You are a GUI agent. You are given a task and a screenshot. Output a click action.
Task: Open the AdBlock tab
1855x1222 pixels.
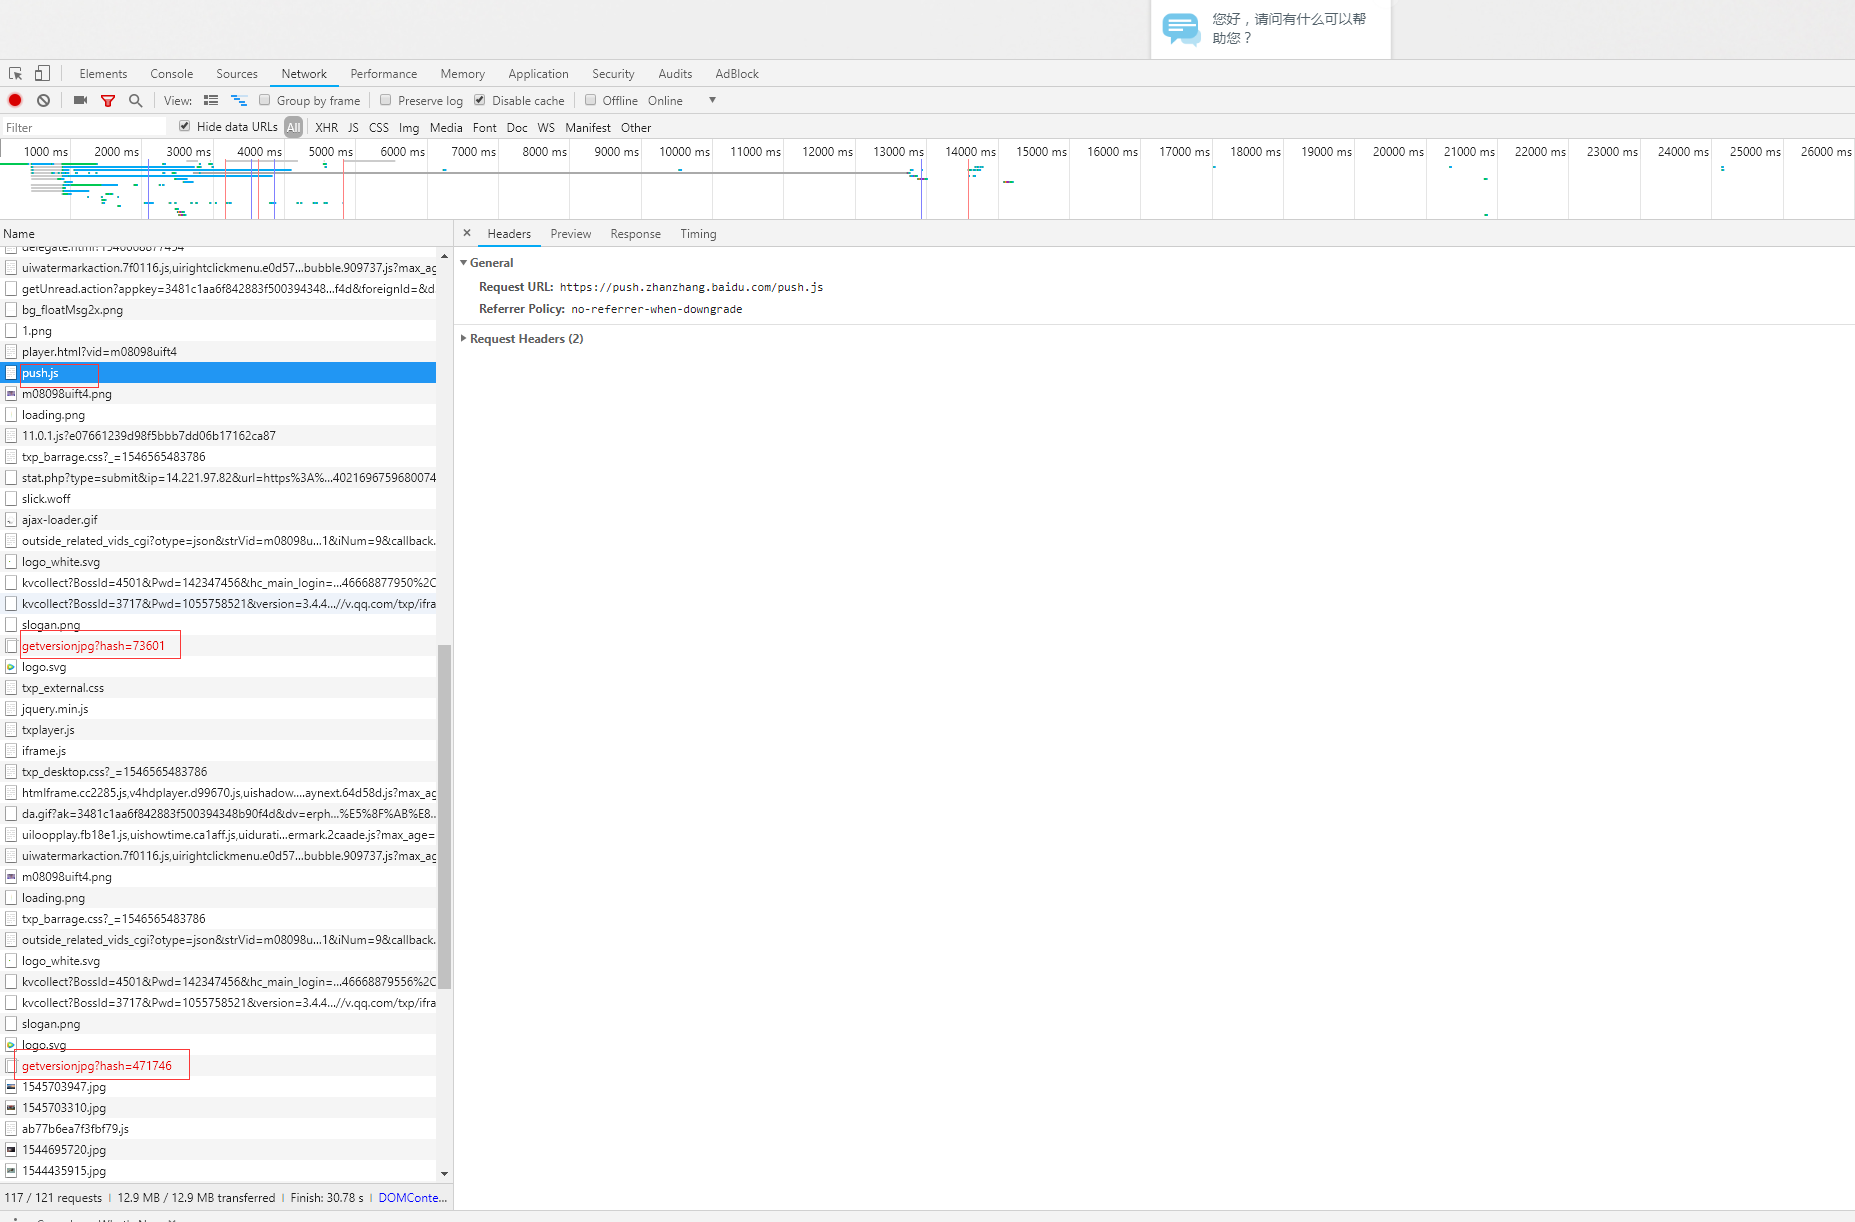tap(737, 74)
